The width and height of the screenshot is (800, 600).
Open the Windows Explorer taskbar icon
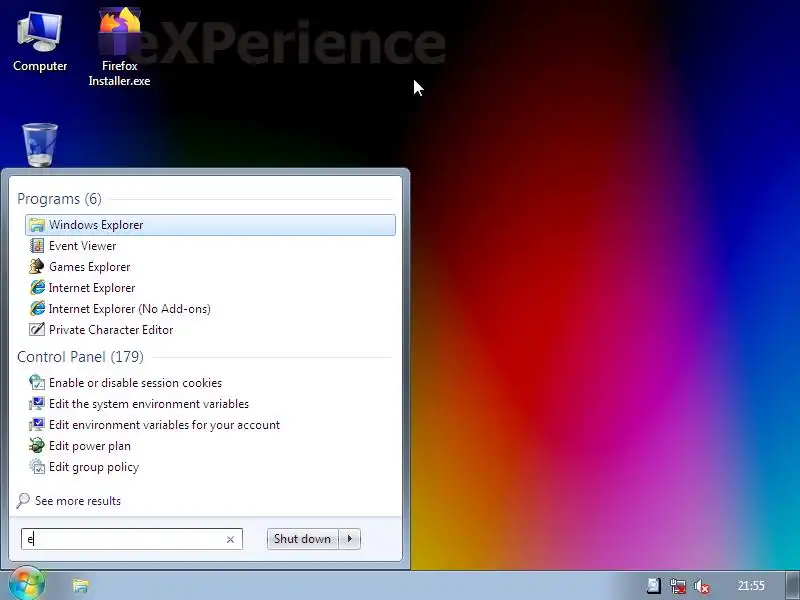click(x=81, y=585)
